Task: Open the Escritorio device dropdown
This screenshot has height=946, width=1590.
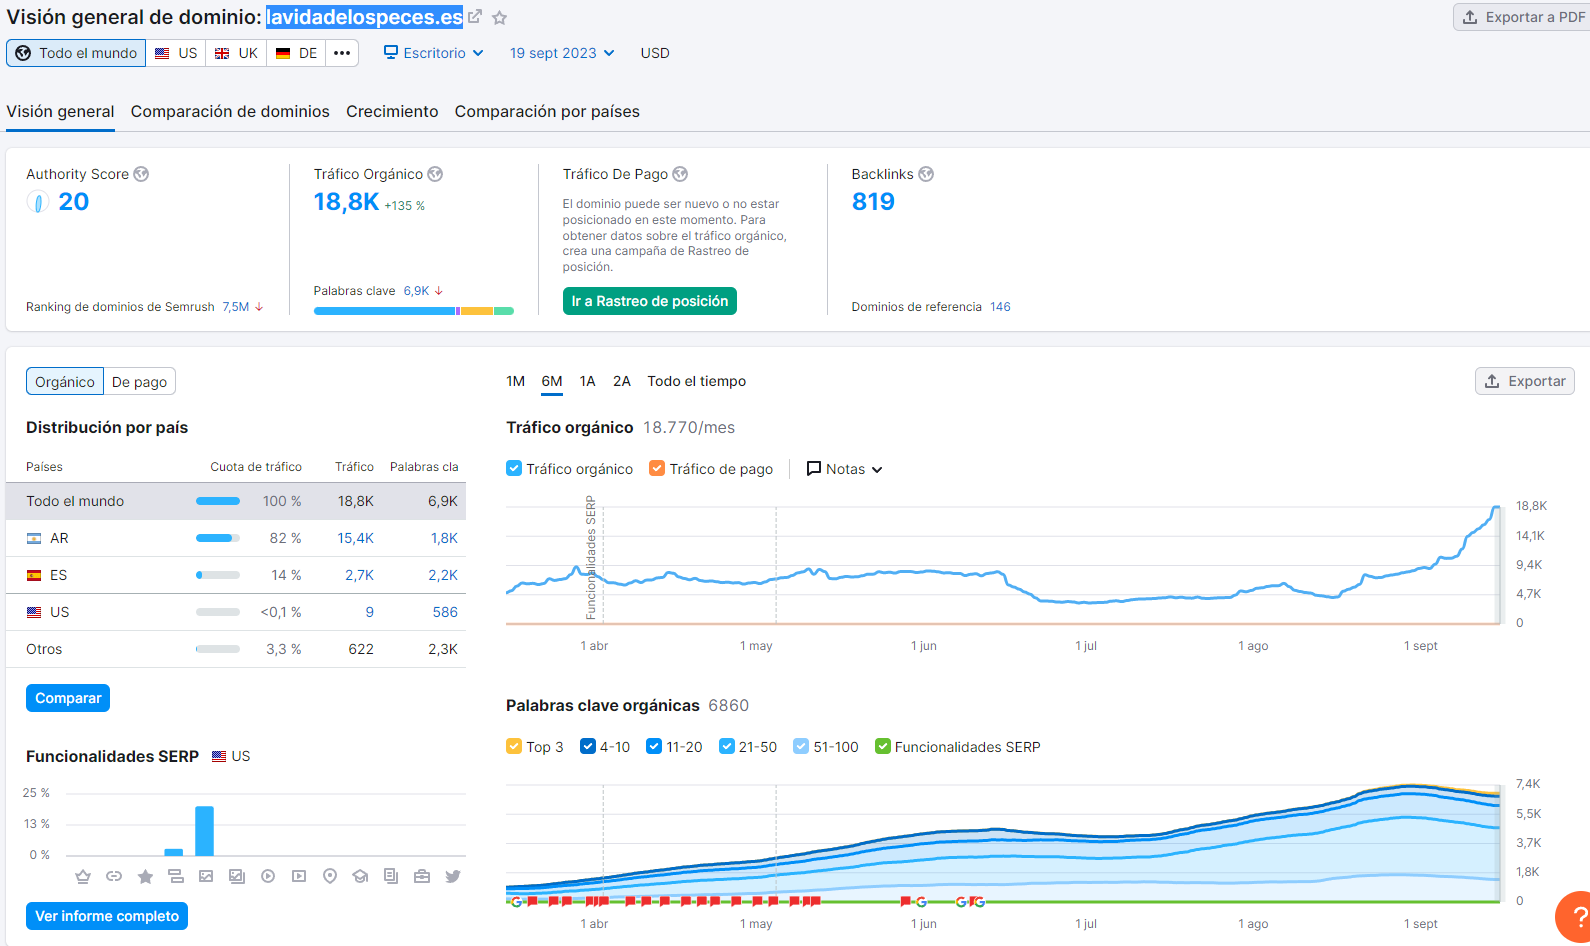Action: [434, 53]
